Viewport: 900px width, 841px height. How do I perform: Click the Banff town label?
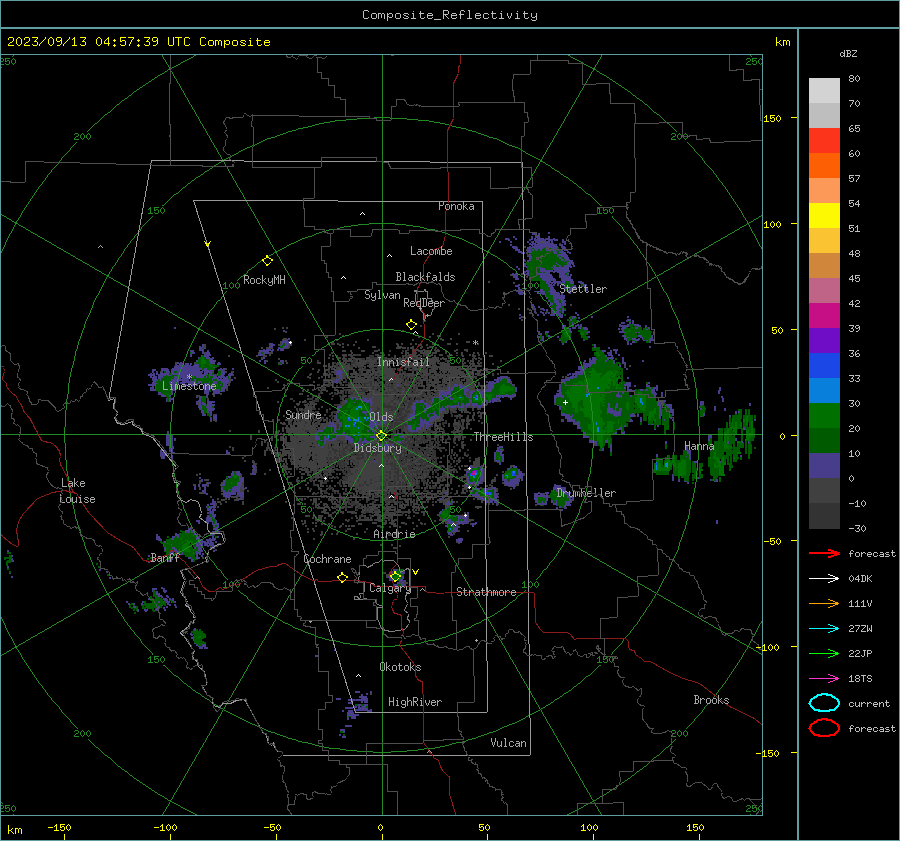pos(165,558)
